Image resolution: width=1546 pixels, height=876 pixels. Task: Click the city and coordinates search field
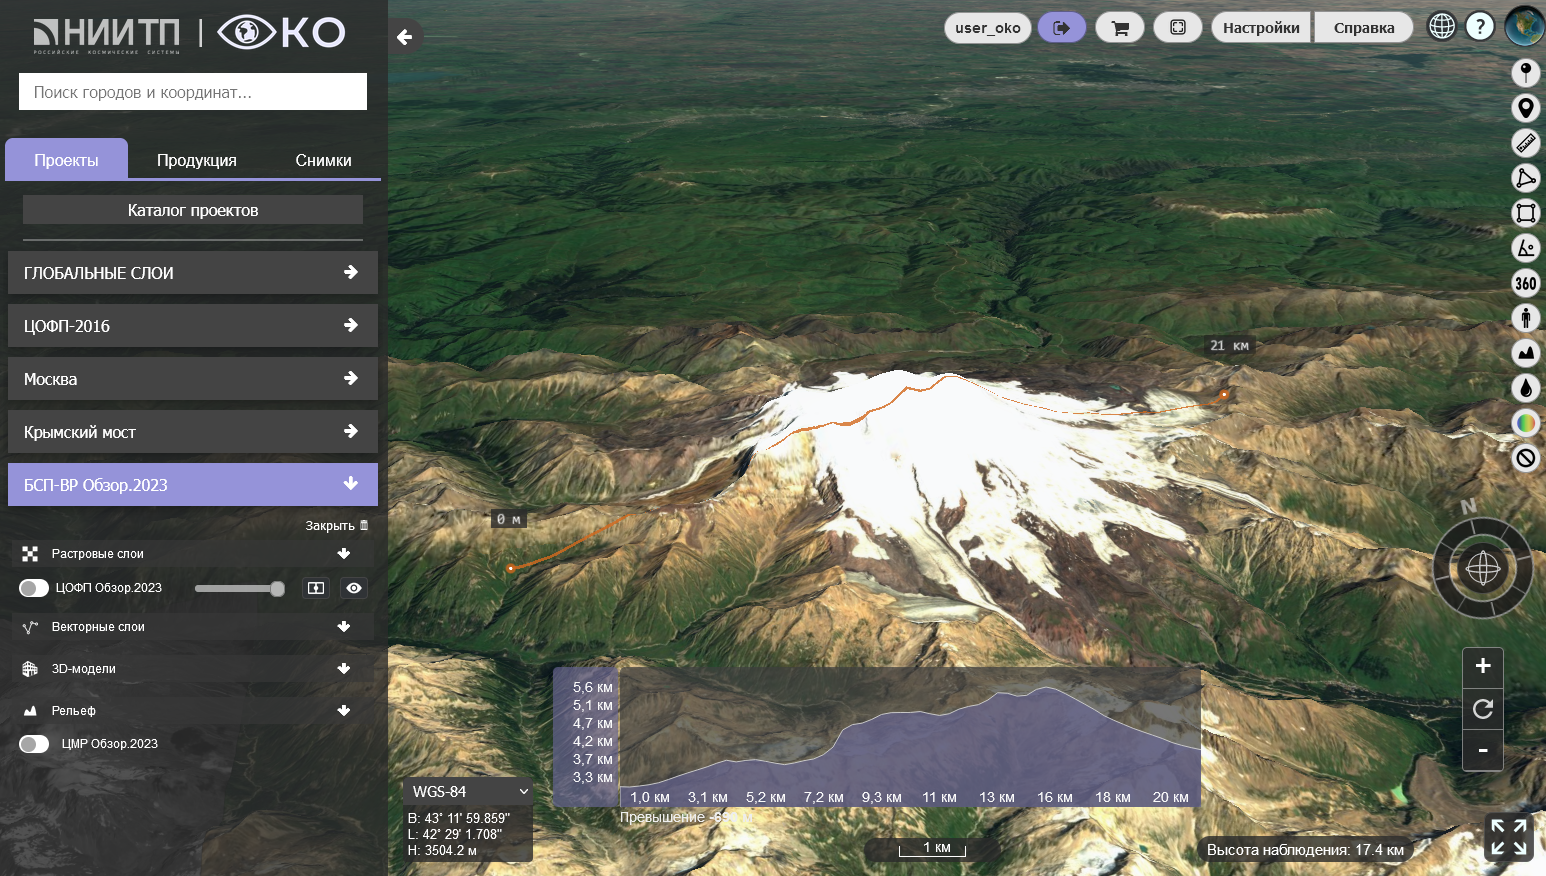point(193,92)
